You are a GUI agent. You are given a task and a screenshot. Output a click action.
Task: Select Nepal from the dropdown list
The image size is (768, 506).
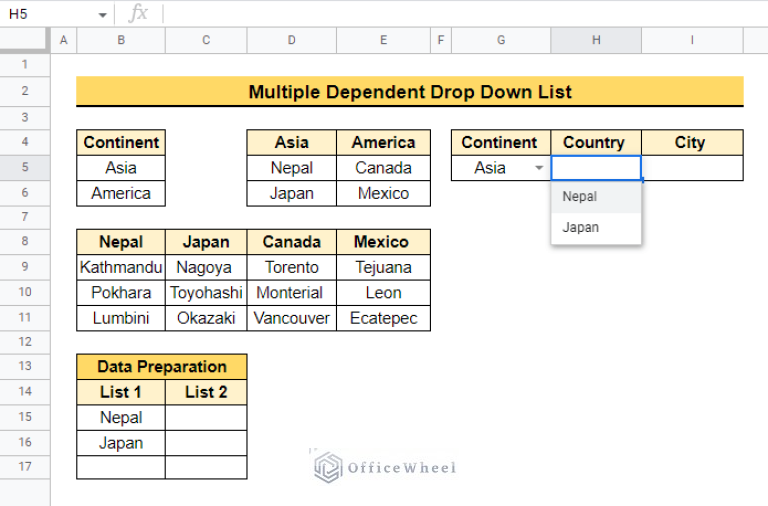[x=580, y=197]
